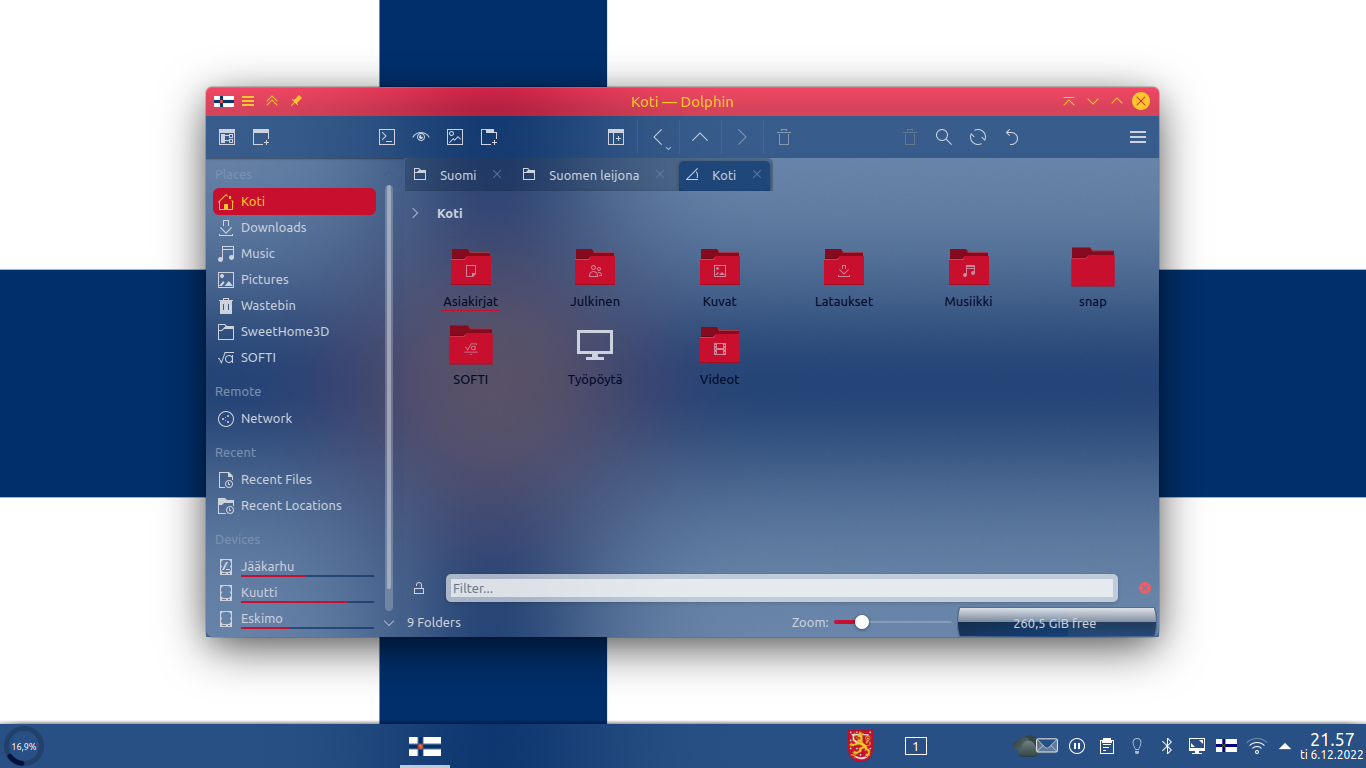Viewport: 1366px width, 768px height.
Task: Click the Filter text field
Action: [782, 588]
